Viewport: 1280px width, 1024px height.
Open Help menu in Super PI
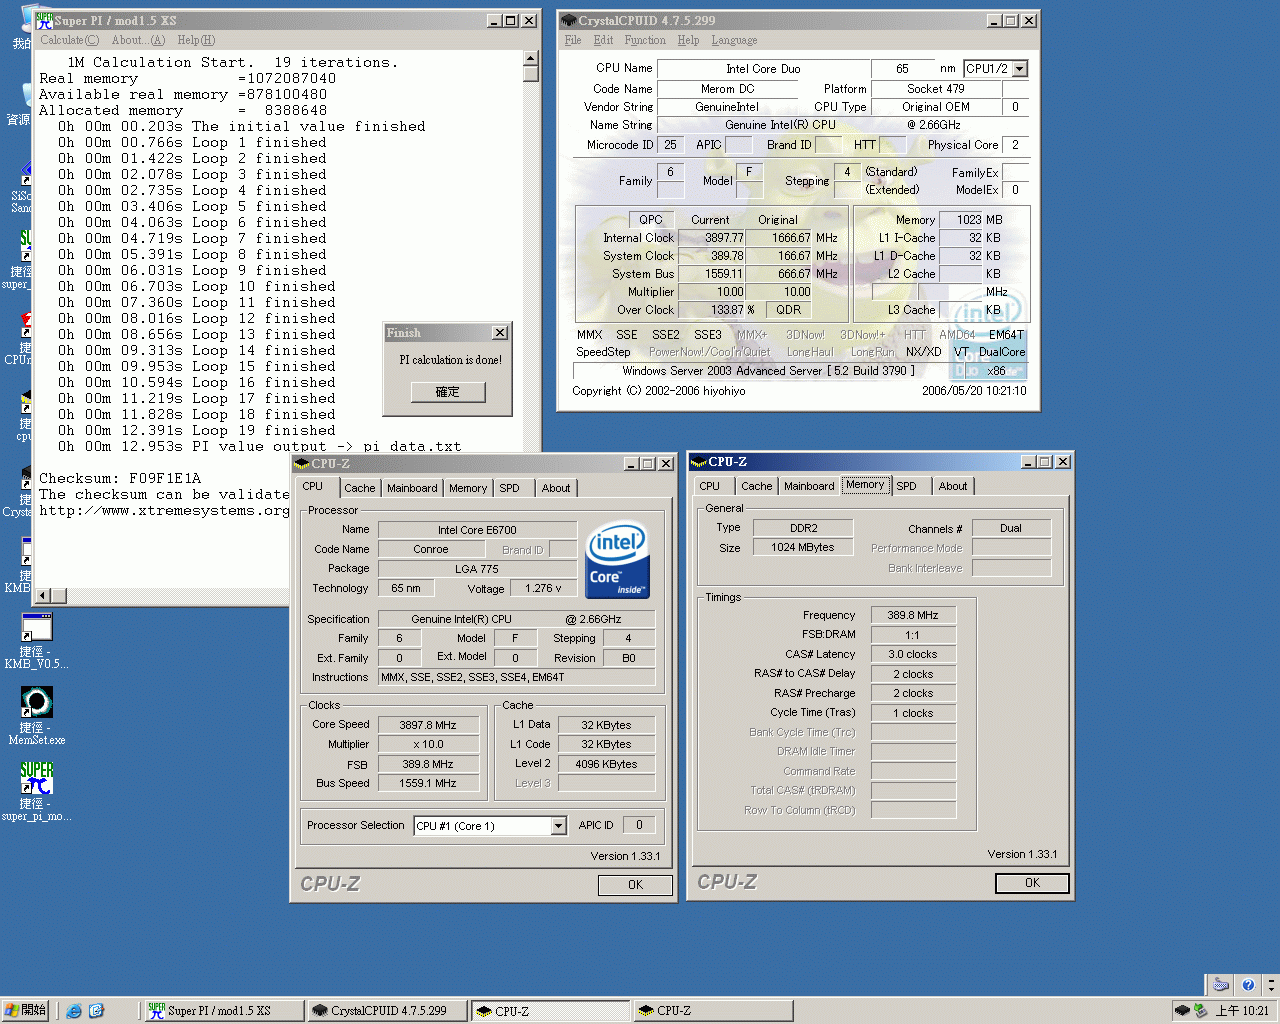click(196, 40)
